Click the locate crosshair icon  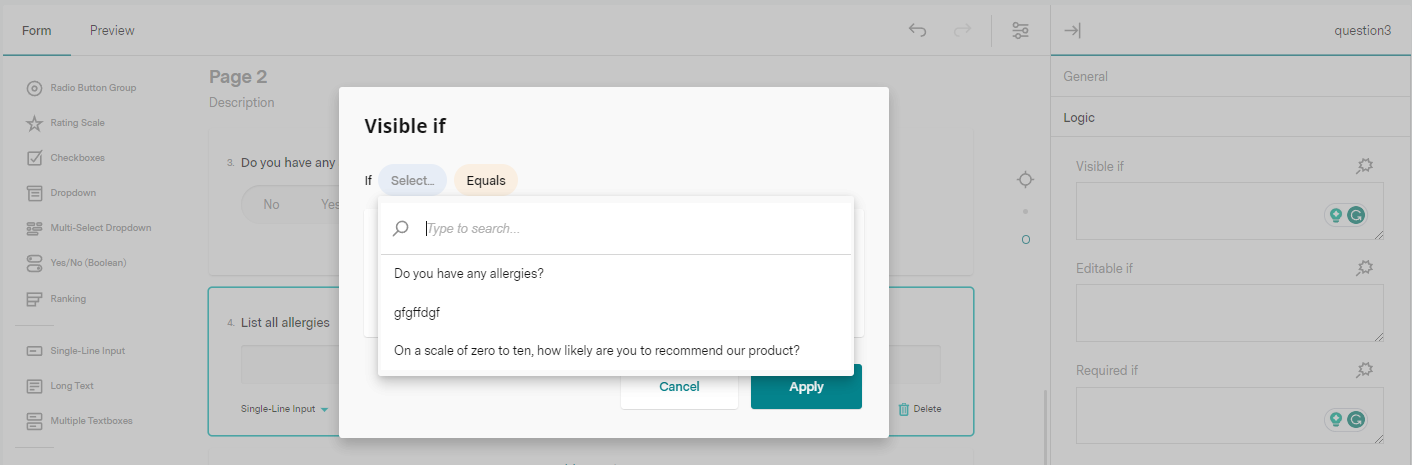(x=1025, y=180)
